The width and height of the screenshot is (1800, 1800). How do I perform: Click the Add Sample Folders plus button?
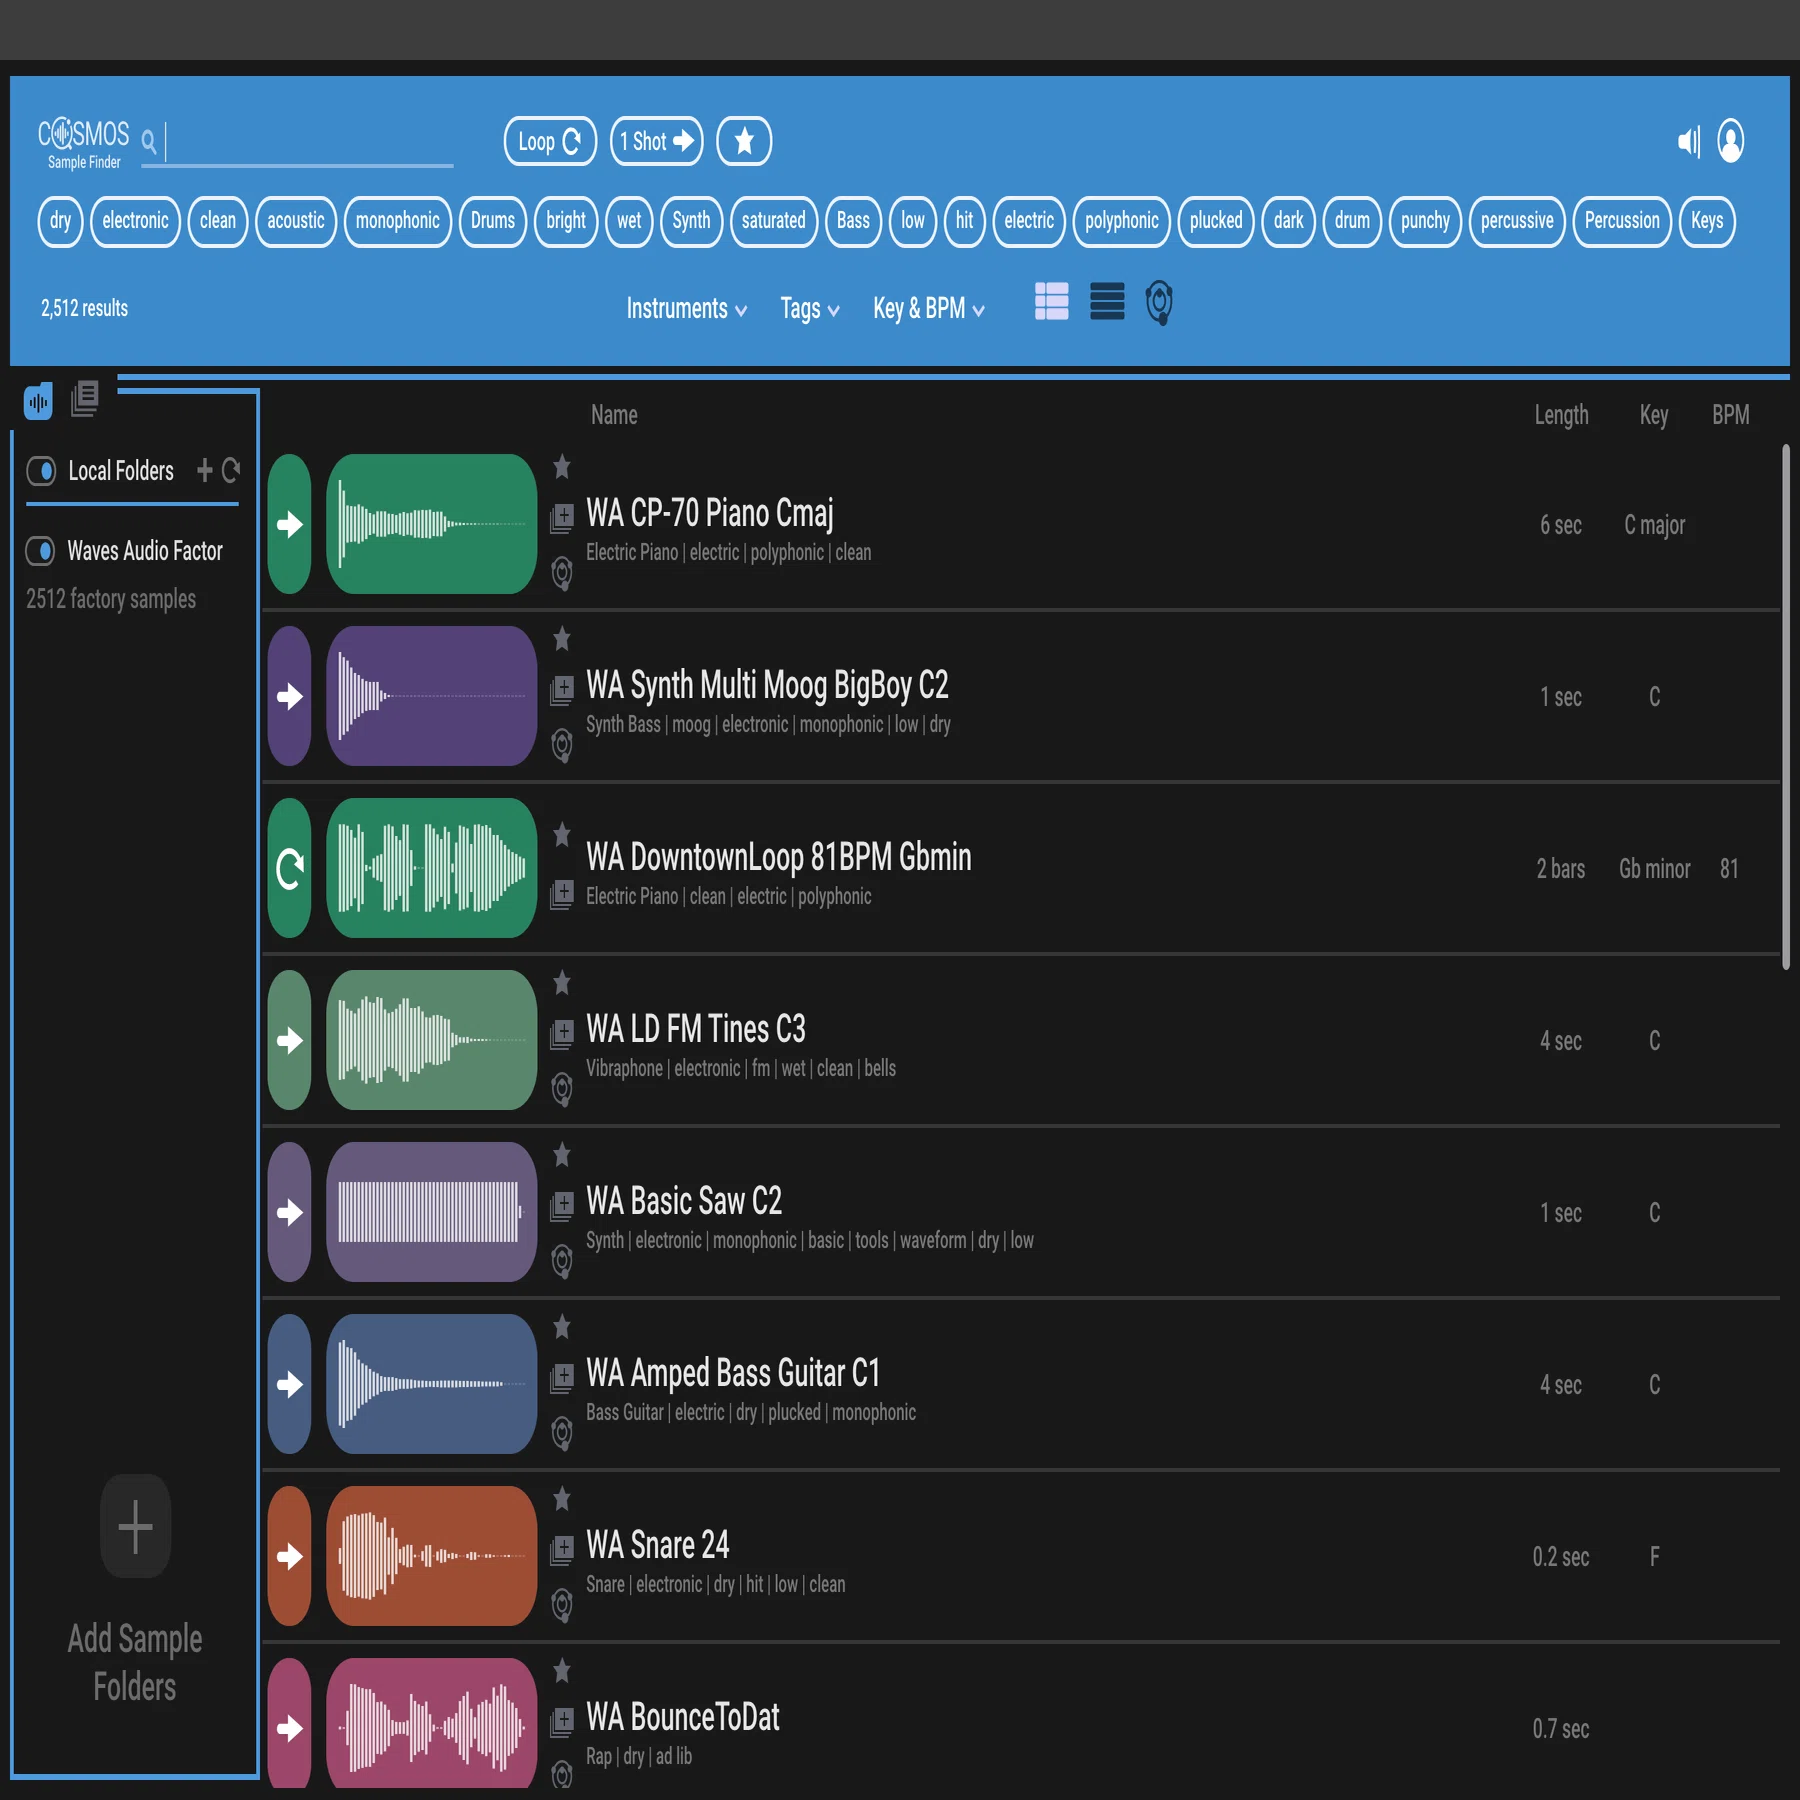point(135,1526)
